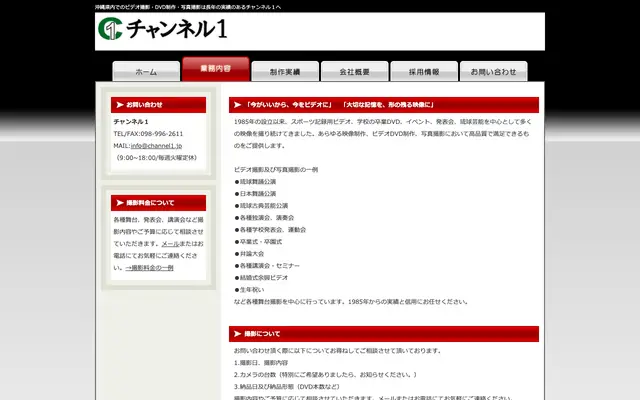Viewport: 640px width, 400px height.
Task: Click the TEL/FAX:098-996-2611 text
Action: (x=148, y=134)
